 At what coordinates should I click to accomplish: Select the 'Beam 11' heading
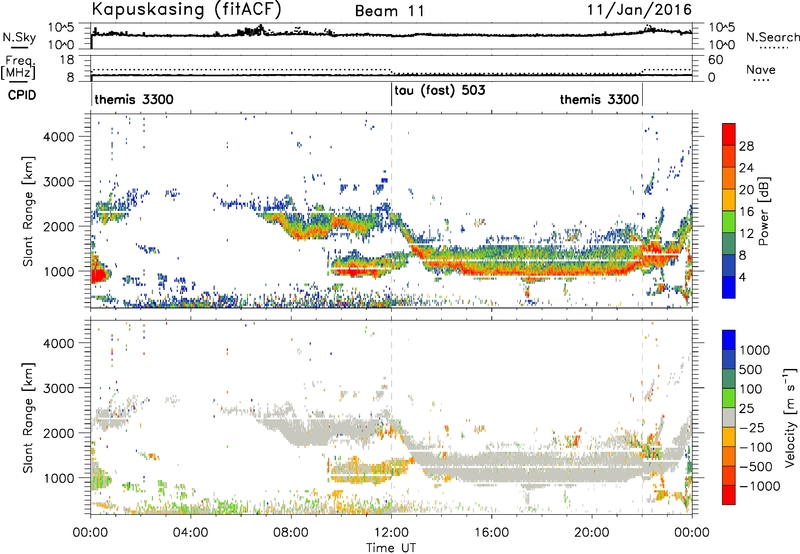click(390, 11)
